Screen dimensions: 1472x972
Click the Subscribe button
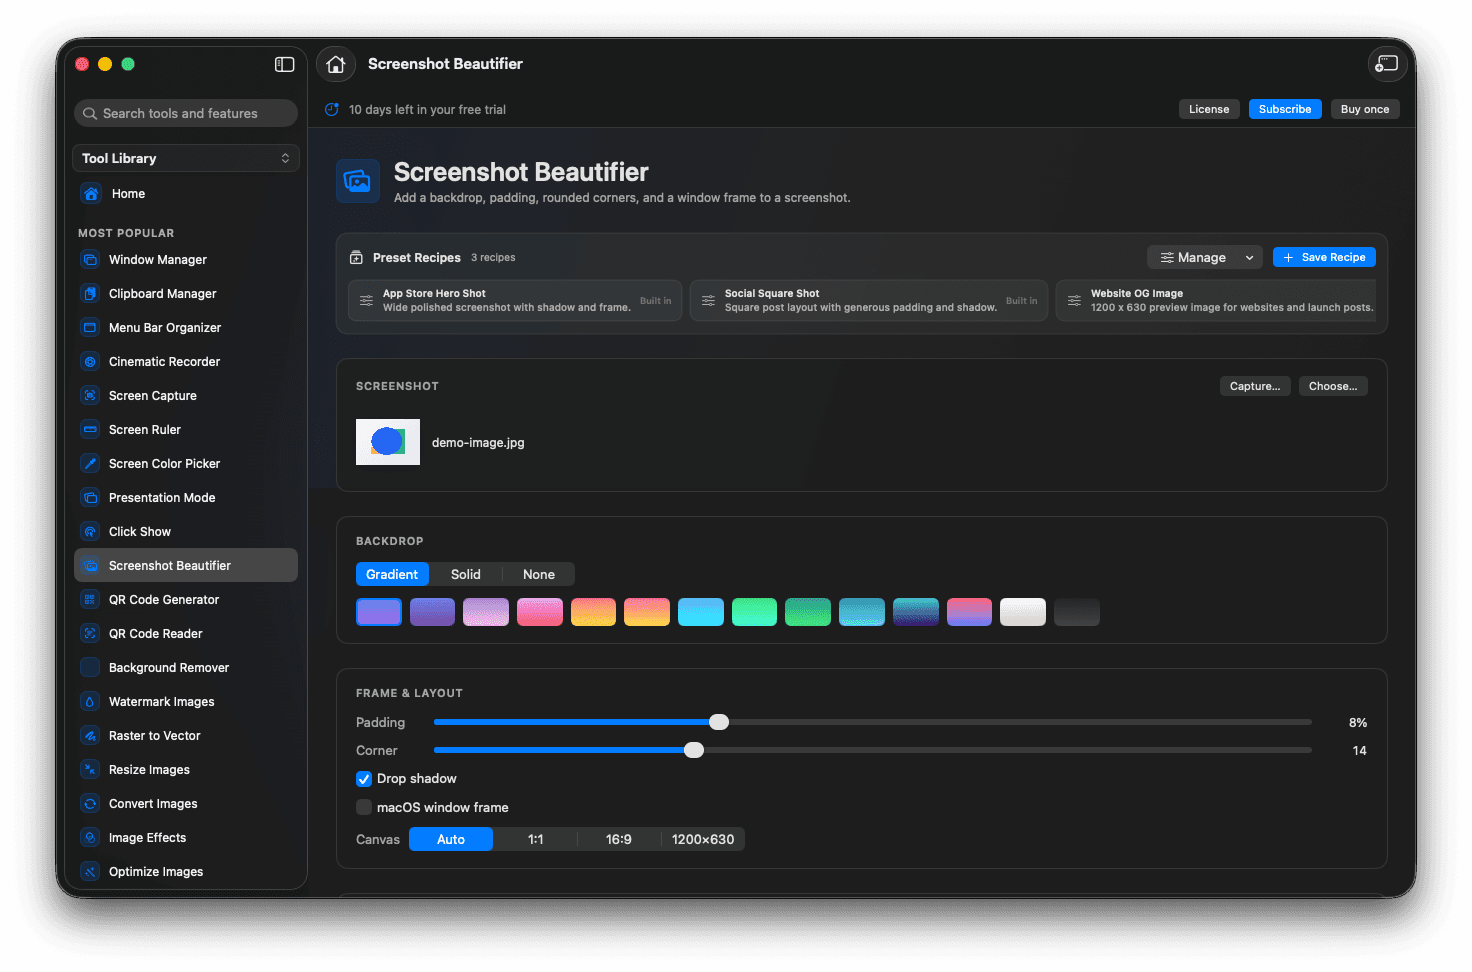1285,109
